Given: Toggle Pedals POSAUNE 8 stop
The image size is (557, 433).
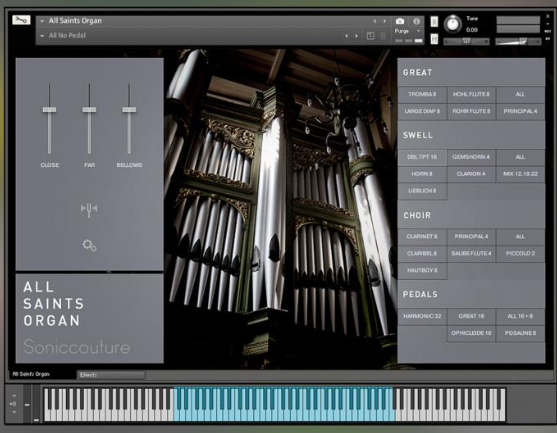Looking at the screenshot, I should 520,334.
